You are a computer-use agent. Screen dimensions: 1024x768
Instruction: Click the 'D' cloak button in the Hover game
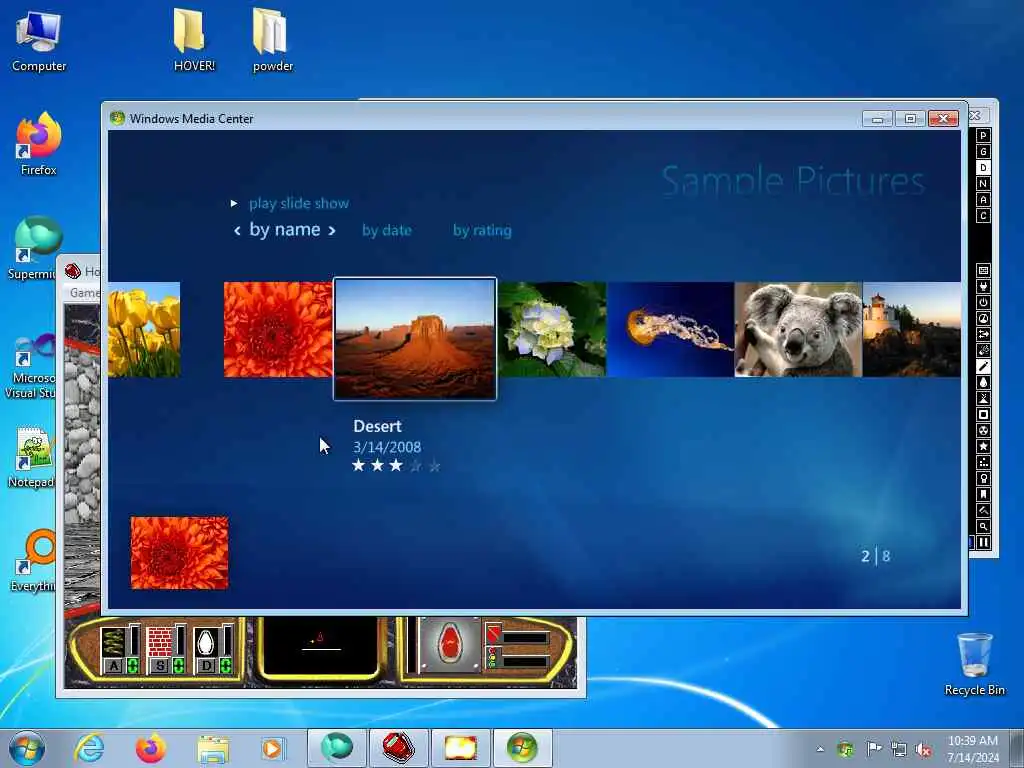tap(206, 665)
